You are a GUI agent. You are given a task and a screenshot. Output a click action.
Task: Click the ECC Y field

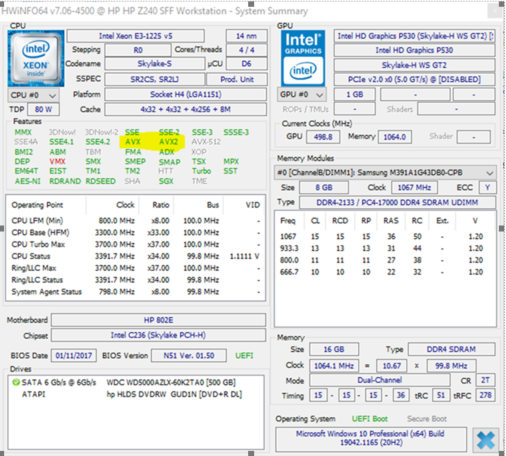pyautogui.click(x=488, y=188)
